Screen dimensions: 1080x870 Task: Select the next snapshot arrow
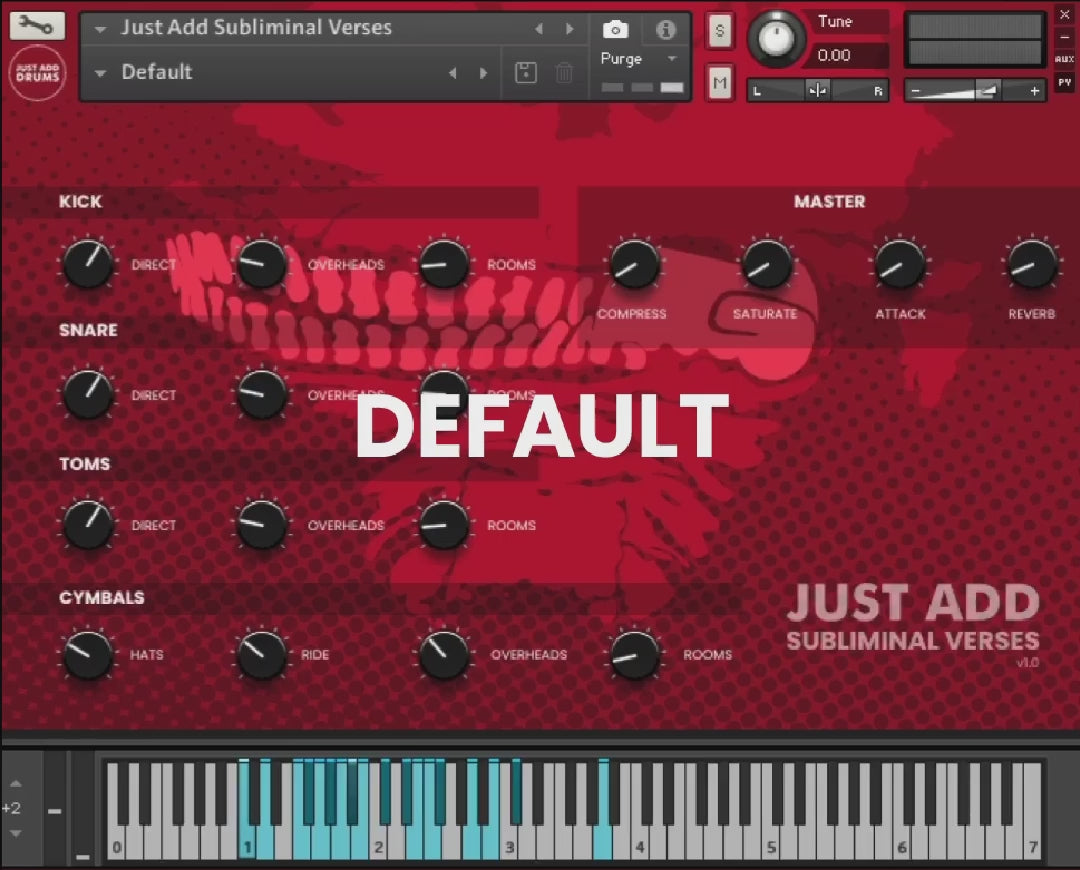(x=484, y=73)
